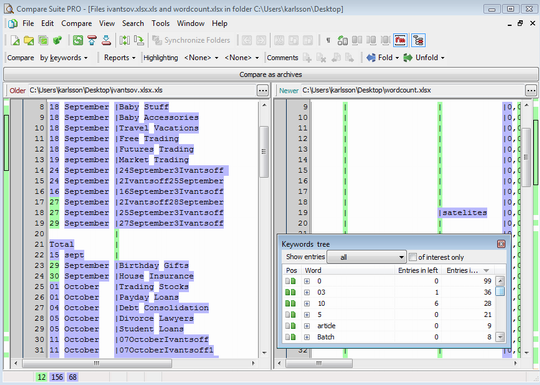Click the open folder comparison icon
The height and width of the screenshot is (385, 540).
coord(29,40)
